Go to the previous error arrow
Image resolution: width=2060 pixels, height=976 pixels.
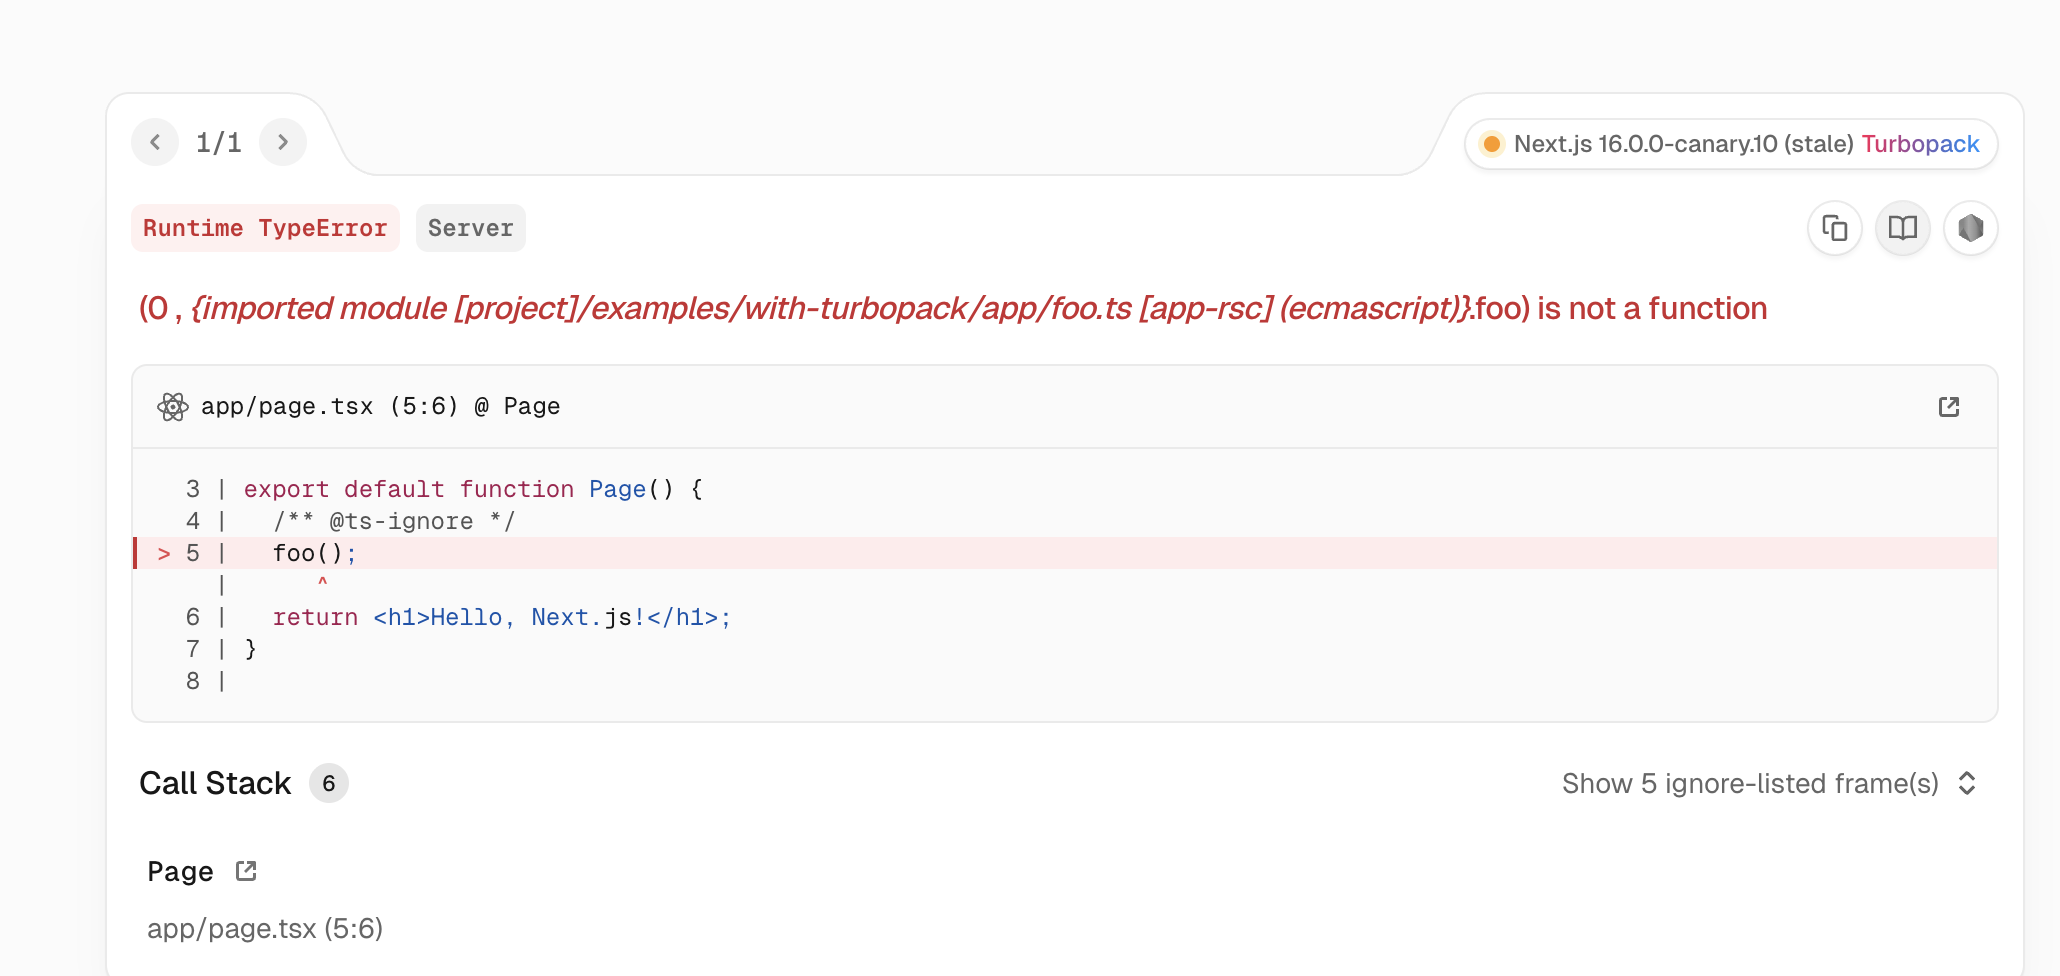click(155, 143)
